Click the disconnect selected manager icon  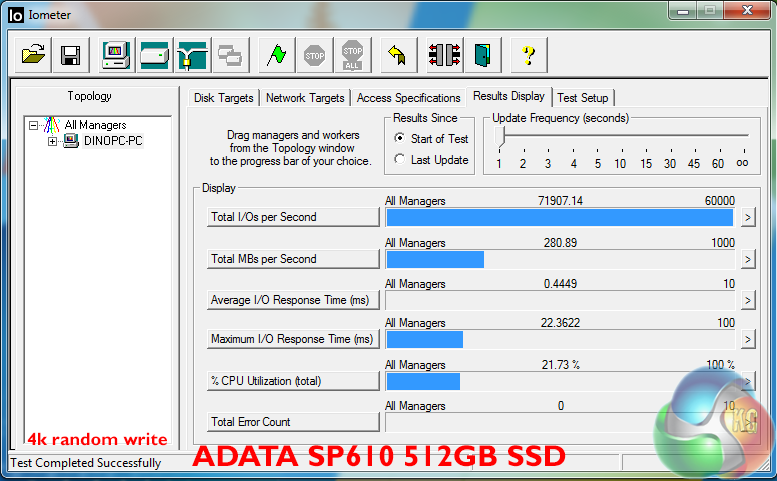[x=444, y=54]
